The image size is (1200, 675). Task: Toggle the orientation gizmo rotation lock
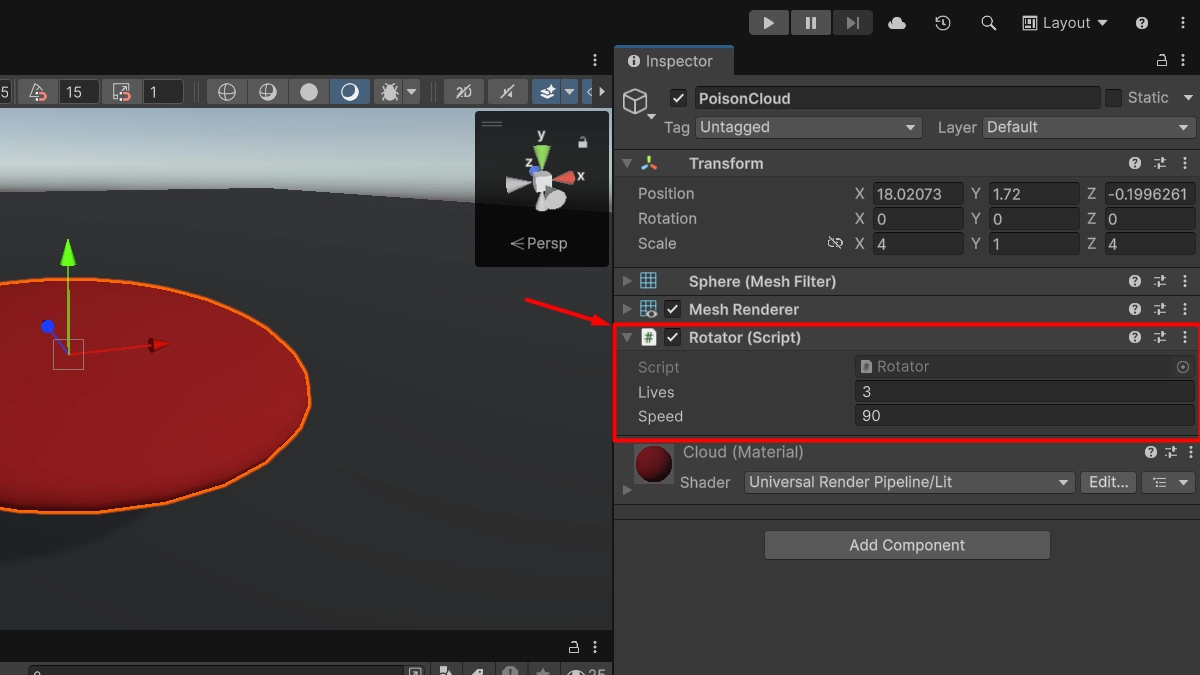583,143
